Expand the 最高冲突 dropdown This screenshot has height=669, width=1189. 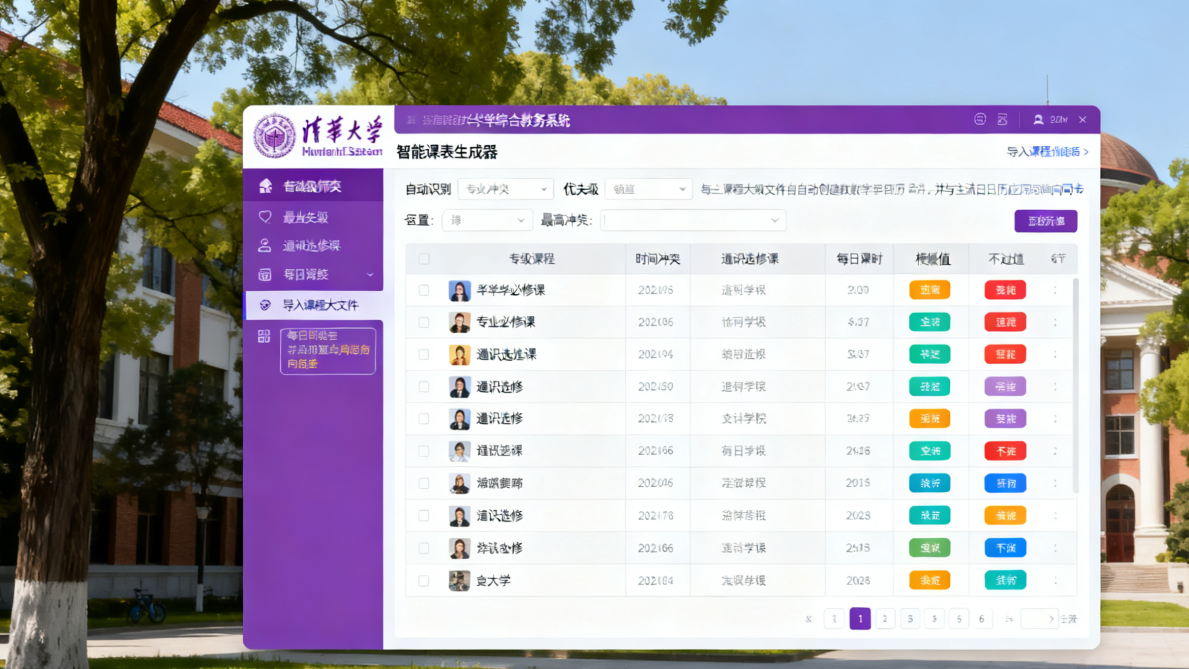[x=693, y=220]
